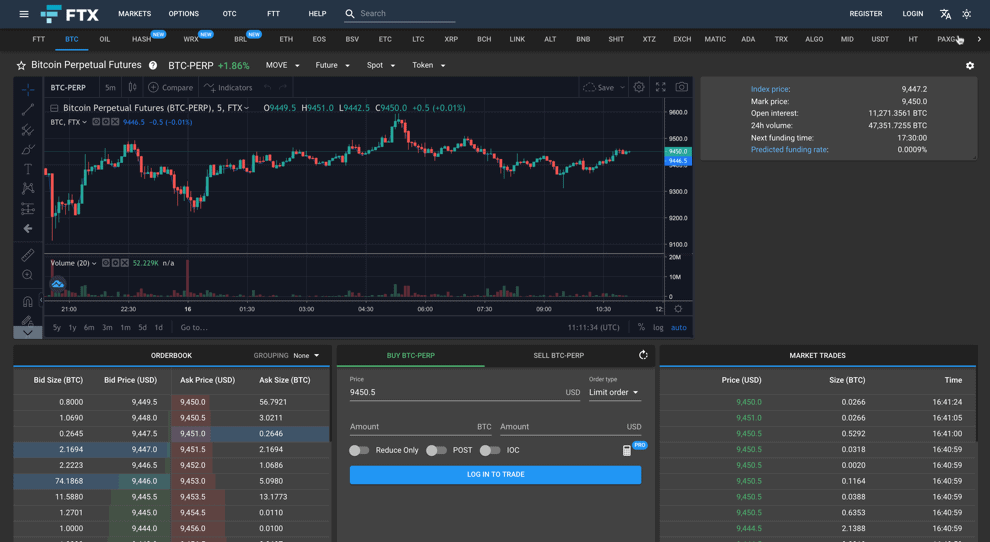
Task: Open the Token dropdown
Action: tap(429, 65)
